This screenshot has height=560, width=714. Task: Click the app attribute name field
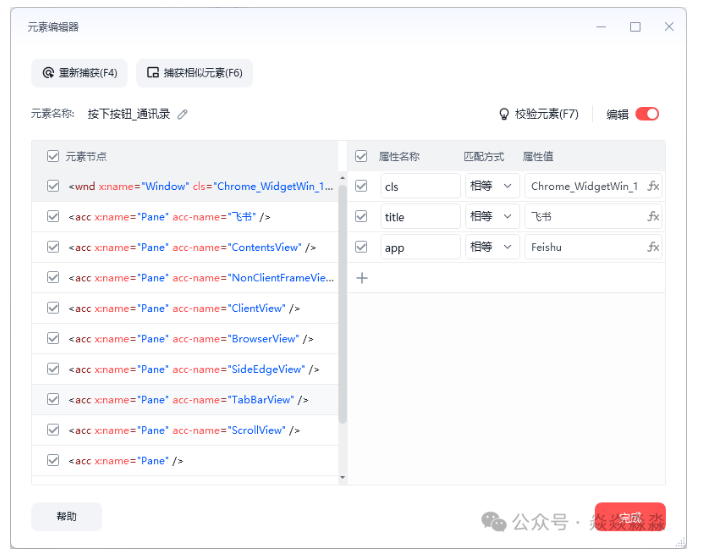click(420, 247)
